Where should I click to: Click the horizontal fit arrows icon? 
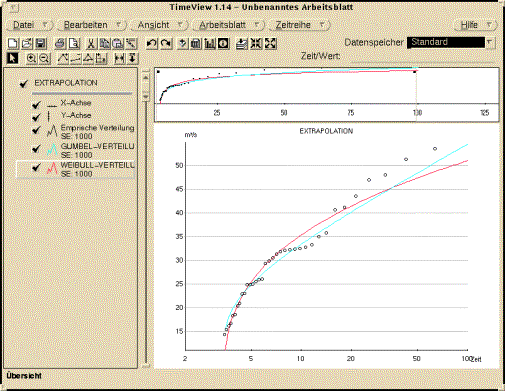(x=119, y=59)
